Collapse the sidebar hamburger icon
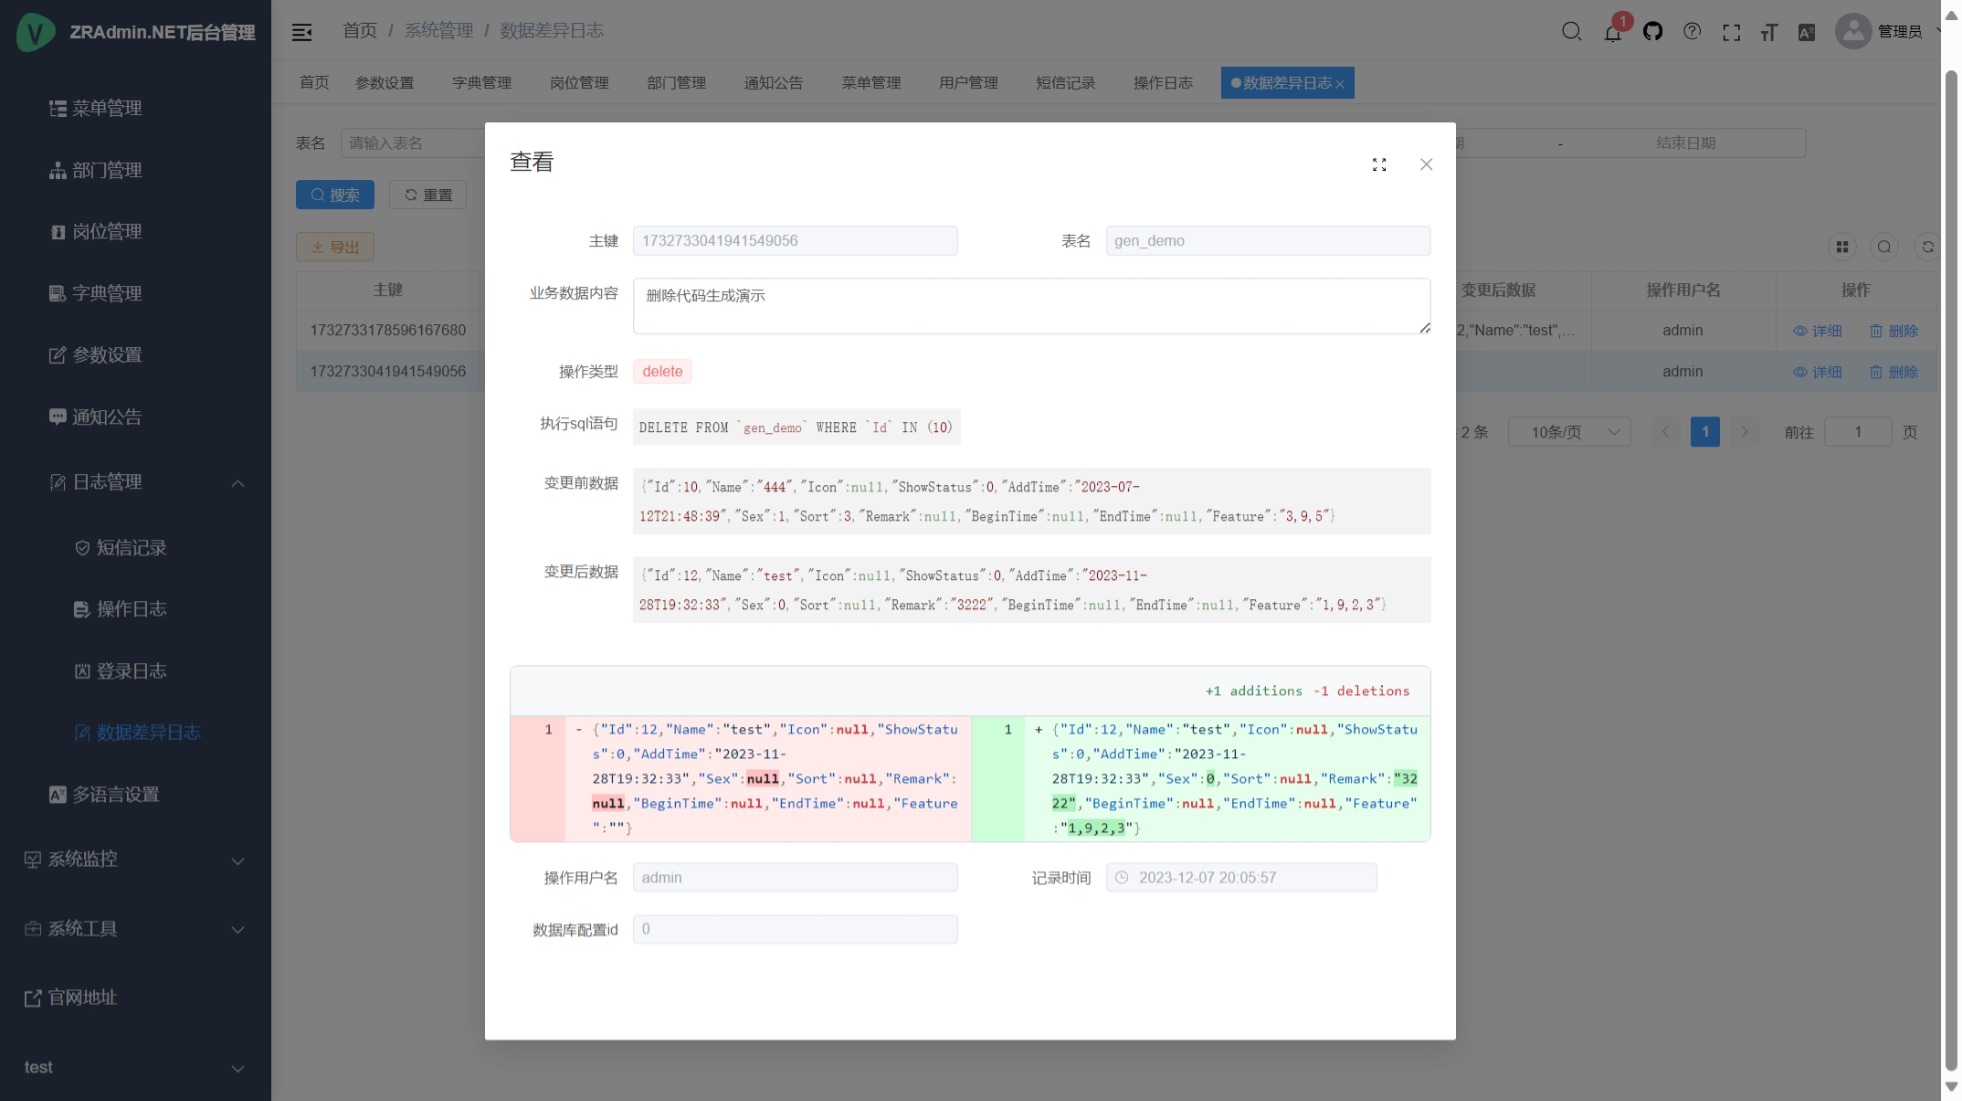Viewport: 1962px width, 1101px height. point(302,32)
